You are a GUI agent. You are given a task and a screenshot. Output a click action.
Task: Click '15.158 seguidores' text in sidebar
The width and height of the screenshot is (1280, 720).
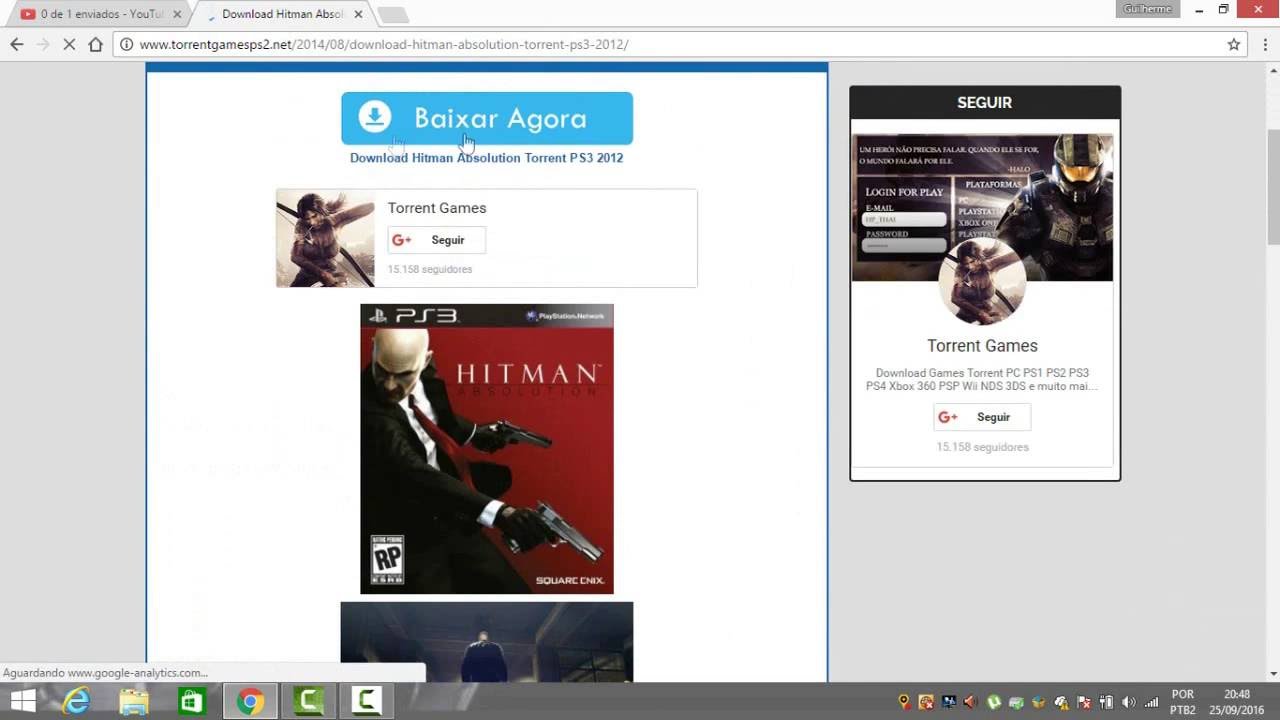point(982,447)
